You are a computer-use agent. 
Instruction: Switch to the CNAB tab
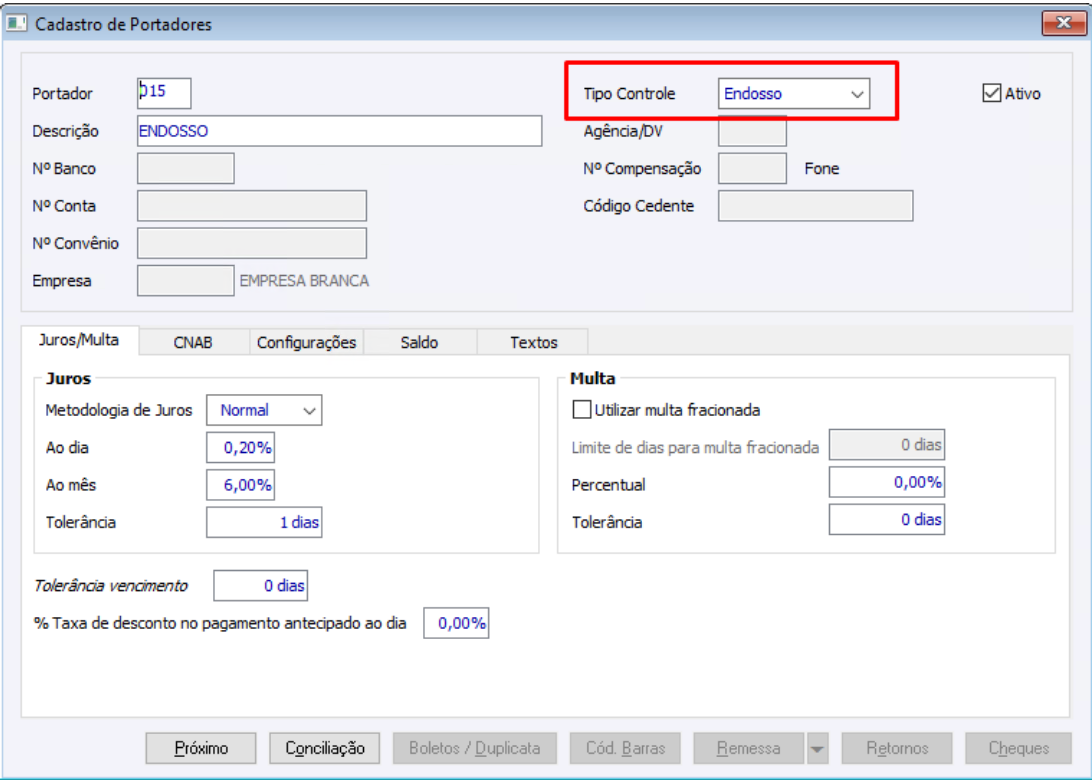point(193,342)
